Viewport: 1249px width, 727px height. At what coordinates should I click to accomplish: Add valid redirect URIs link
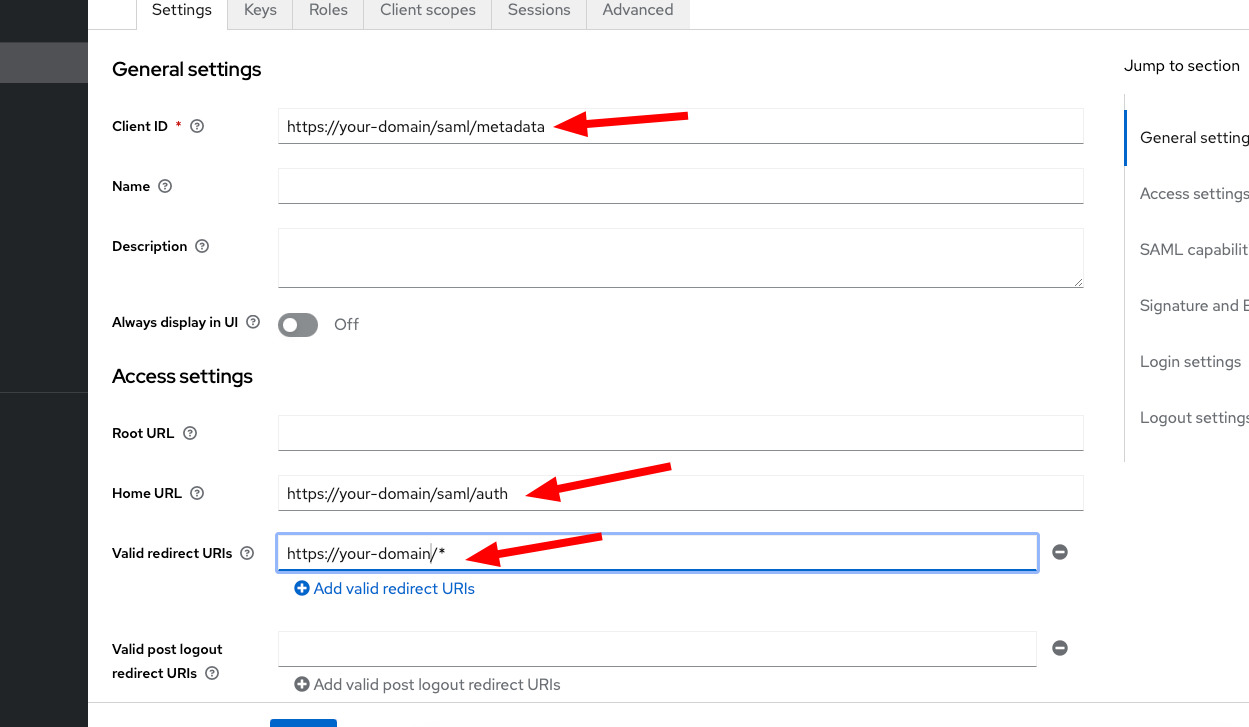(x=385, y=589)
